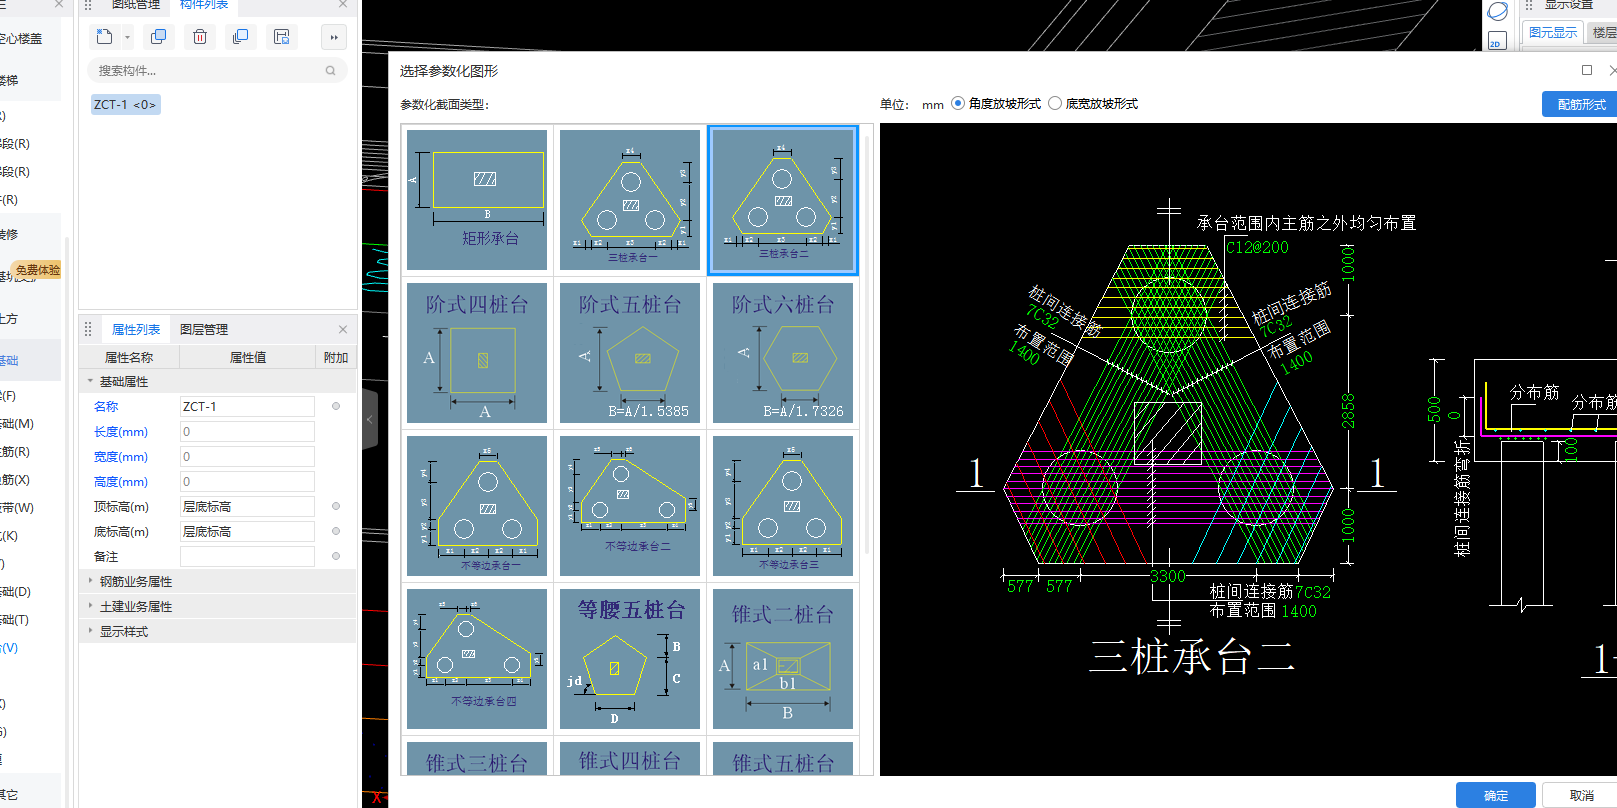The width and height of the screenshot is (1617, 808).
Task: Expand the 土建业务属性 group
Action: 90,606
